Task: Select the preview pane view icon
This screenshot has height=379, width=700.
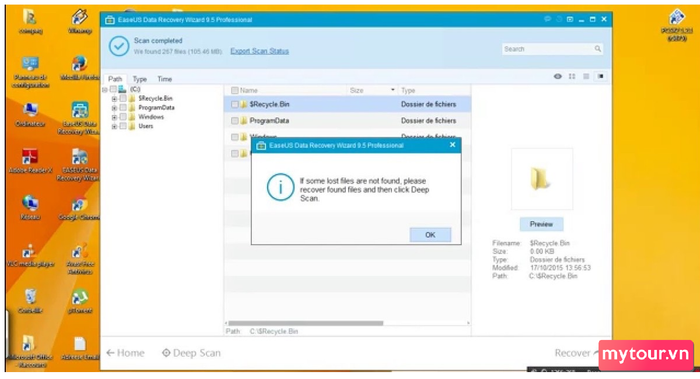Action: coord(601,76)
